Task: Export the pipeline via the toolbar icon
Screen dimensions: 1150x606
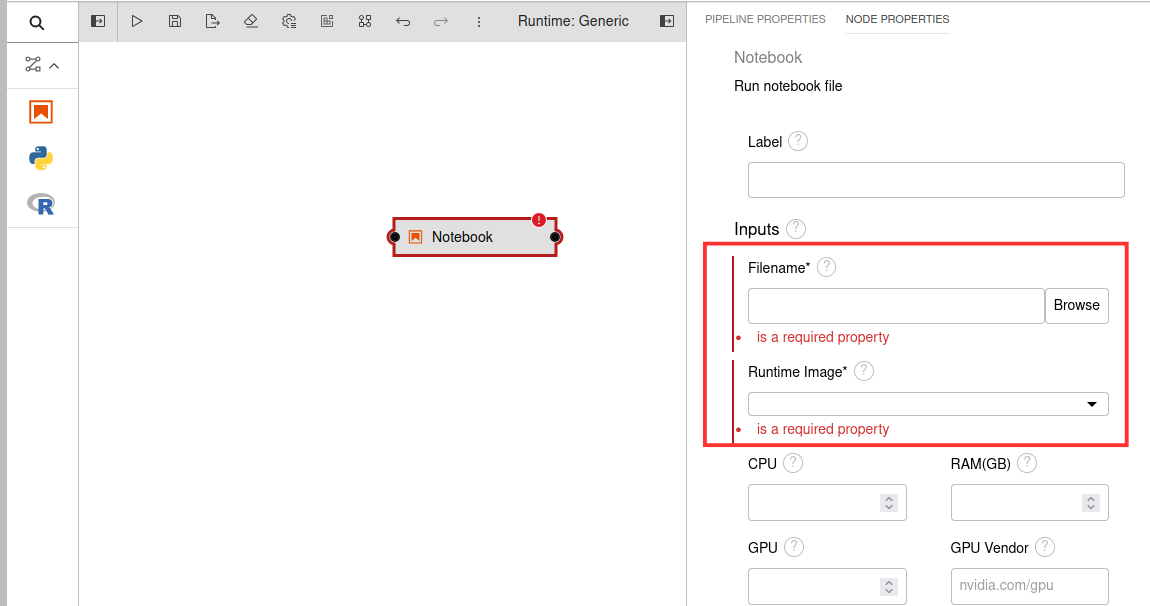Action: click(x=212, y=21)
